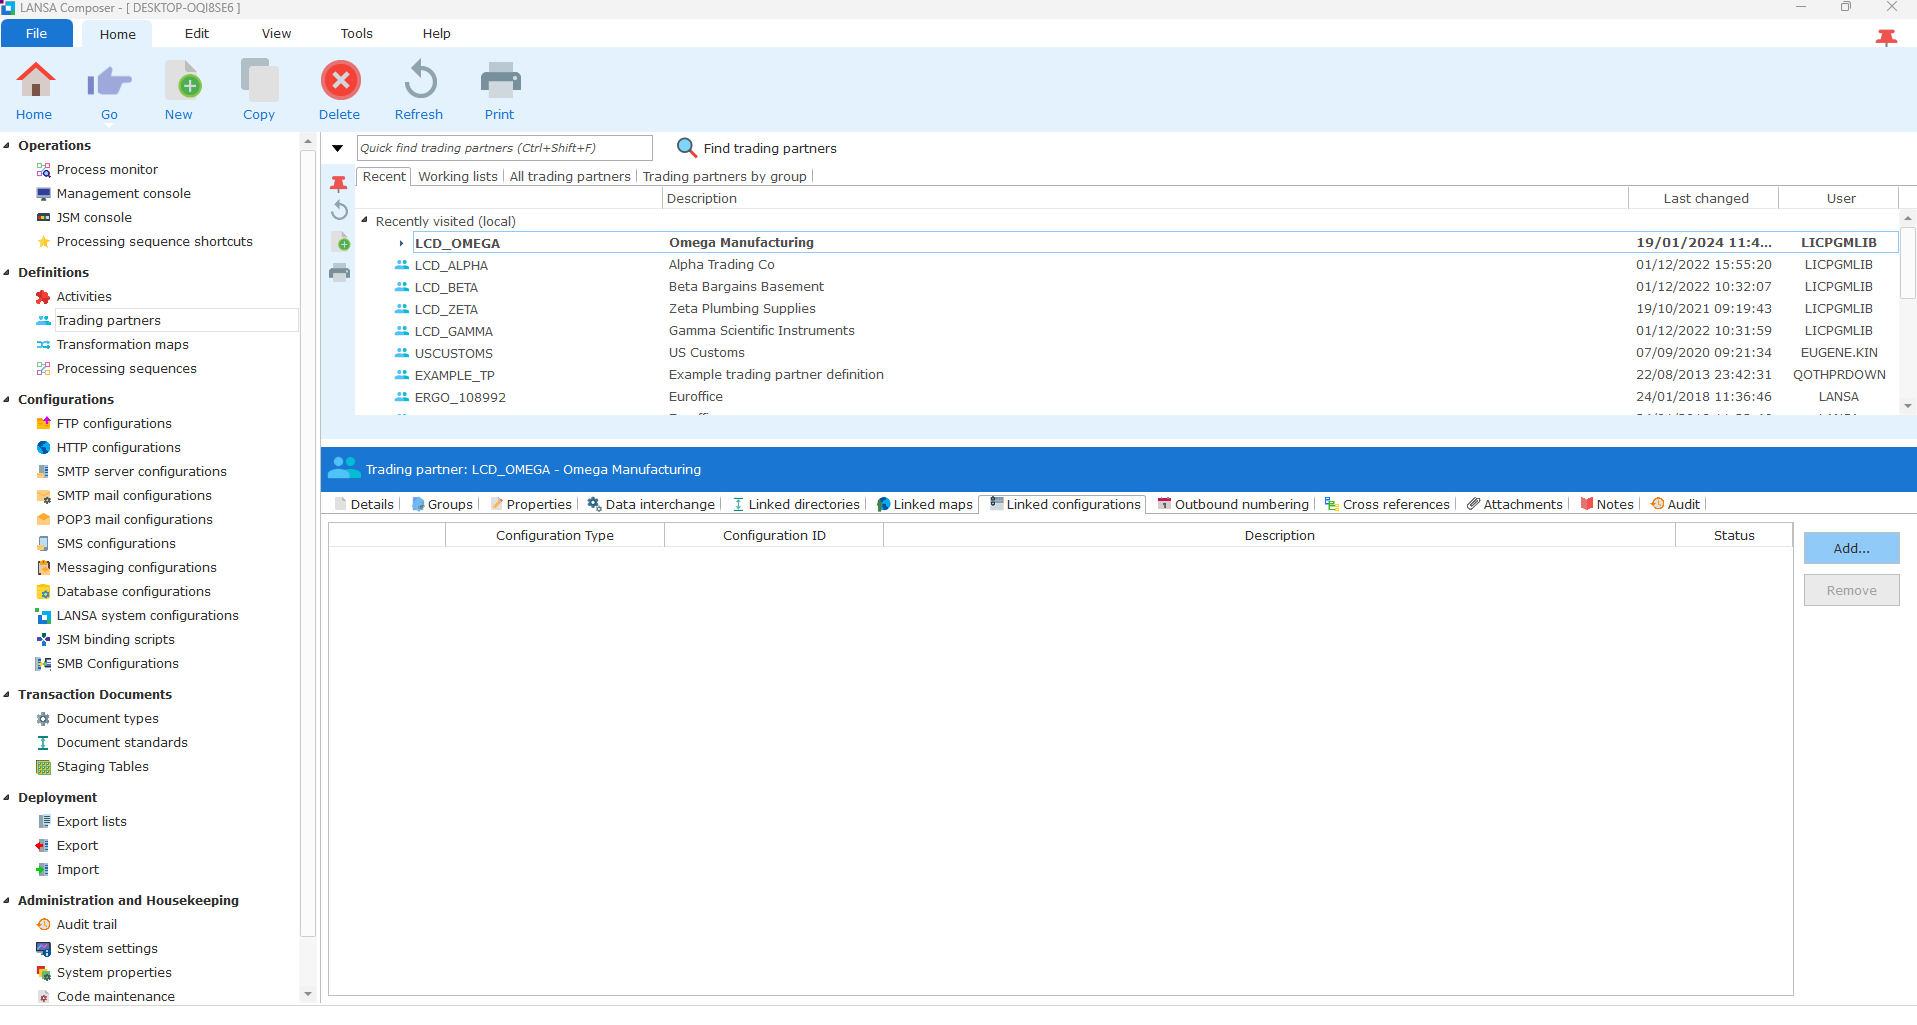Expand the LCD_OMEGA row arrow
The height and width of the screenshot is (1025, 1917).
tap(401, 243)
